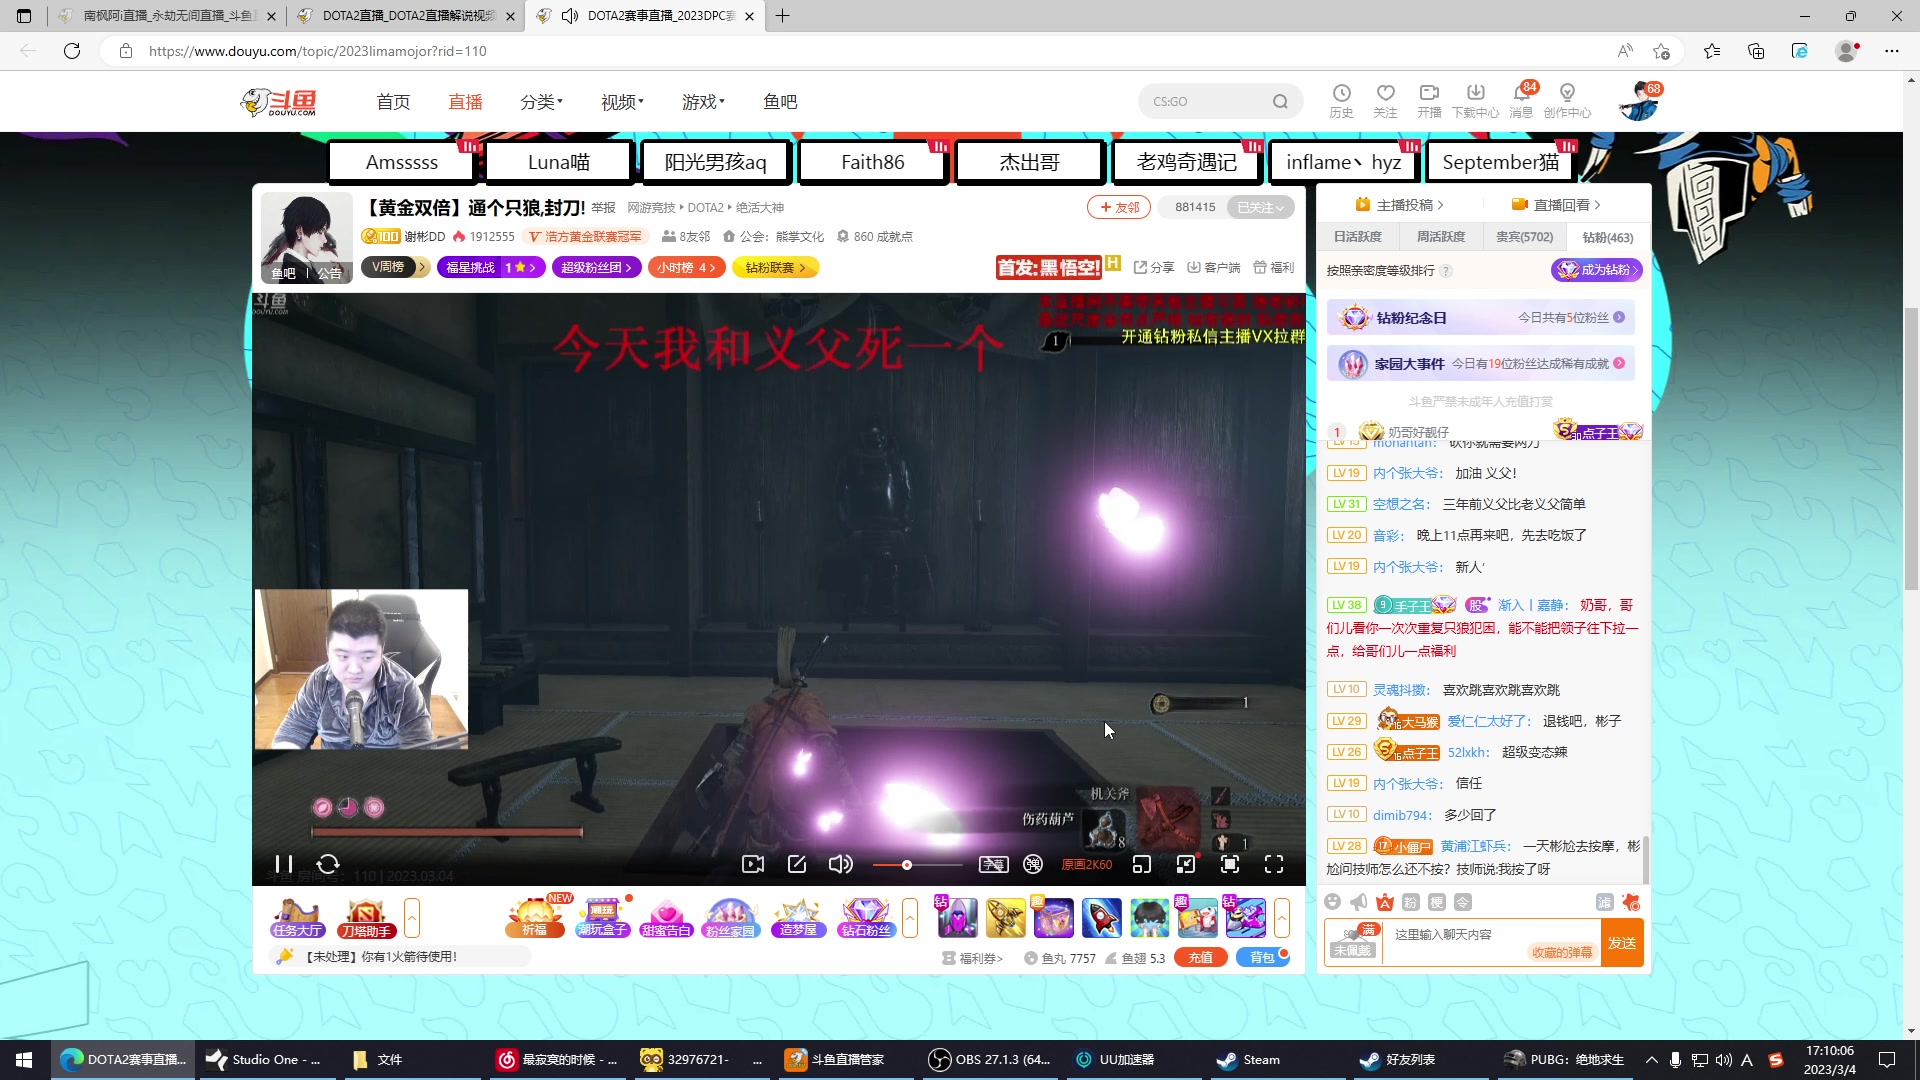
Task: Open the 福利 gift benefits icon
Action: point(1273,267)
